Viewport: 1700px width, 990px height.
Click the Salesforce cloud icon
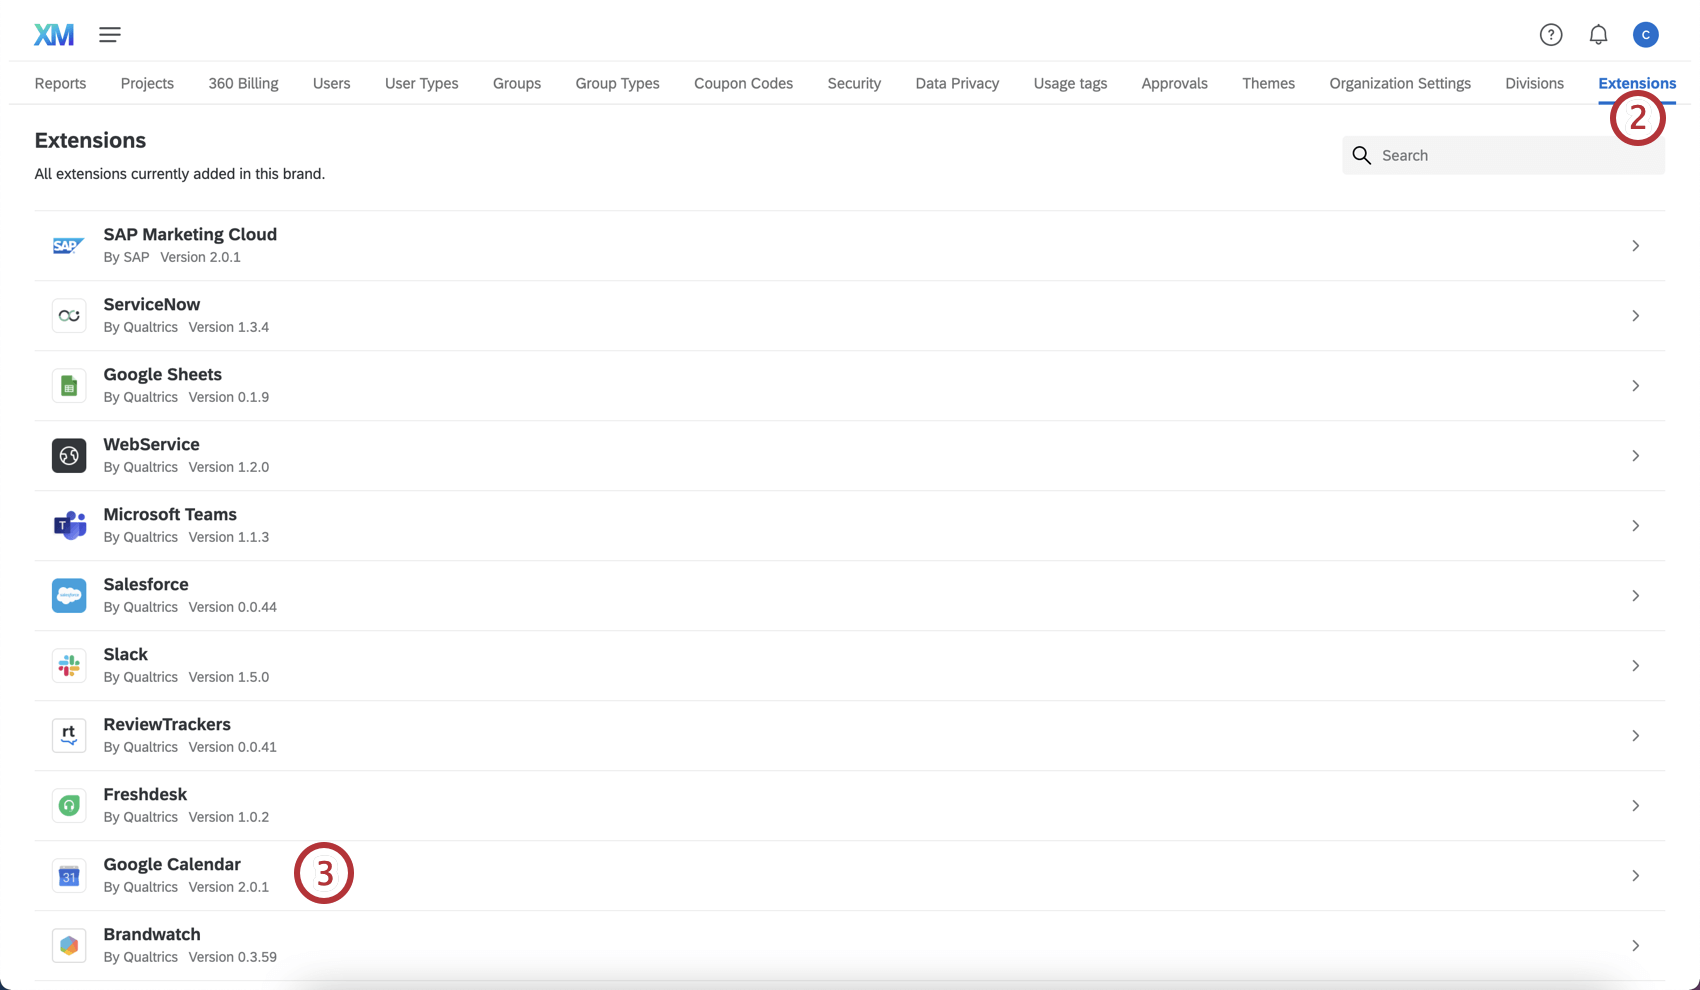[x=68, y=595]
